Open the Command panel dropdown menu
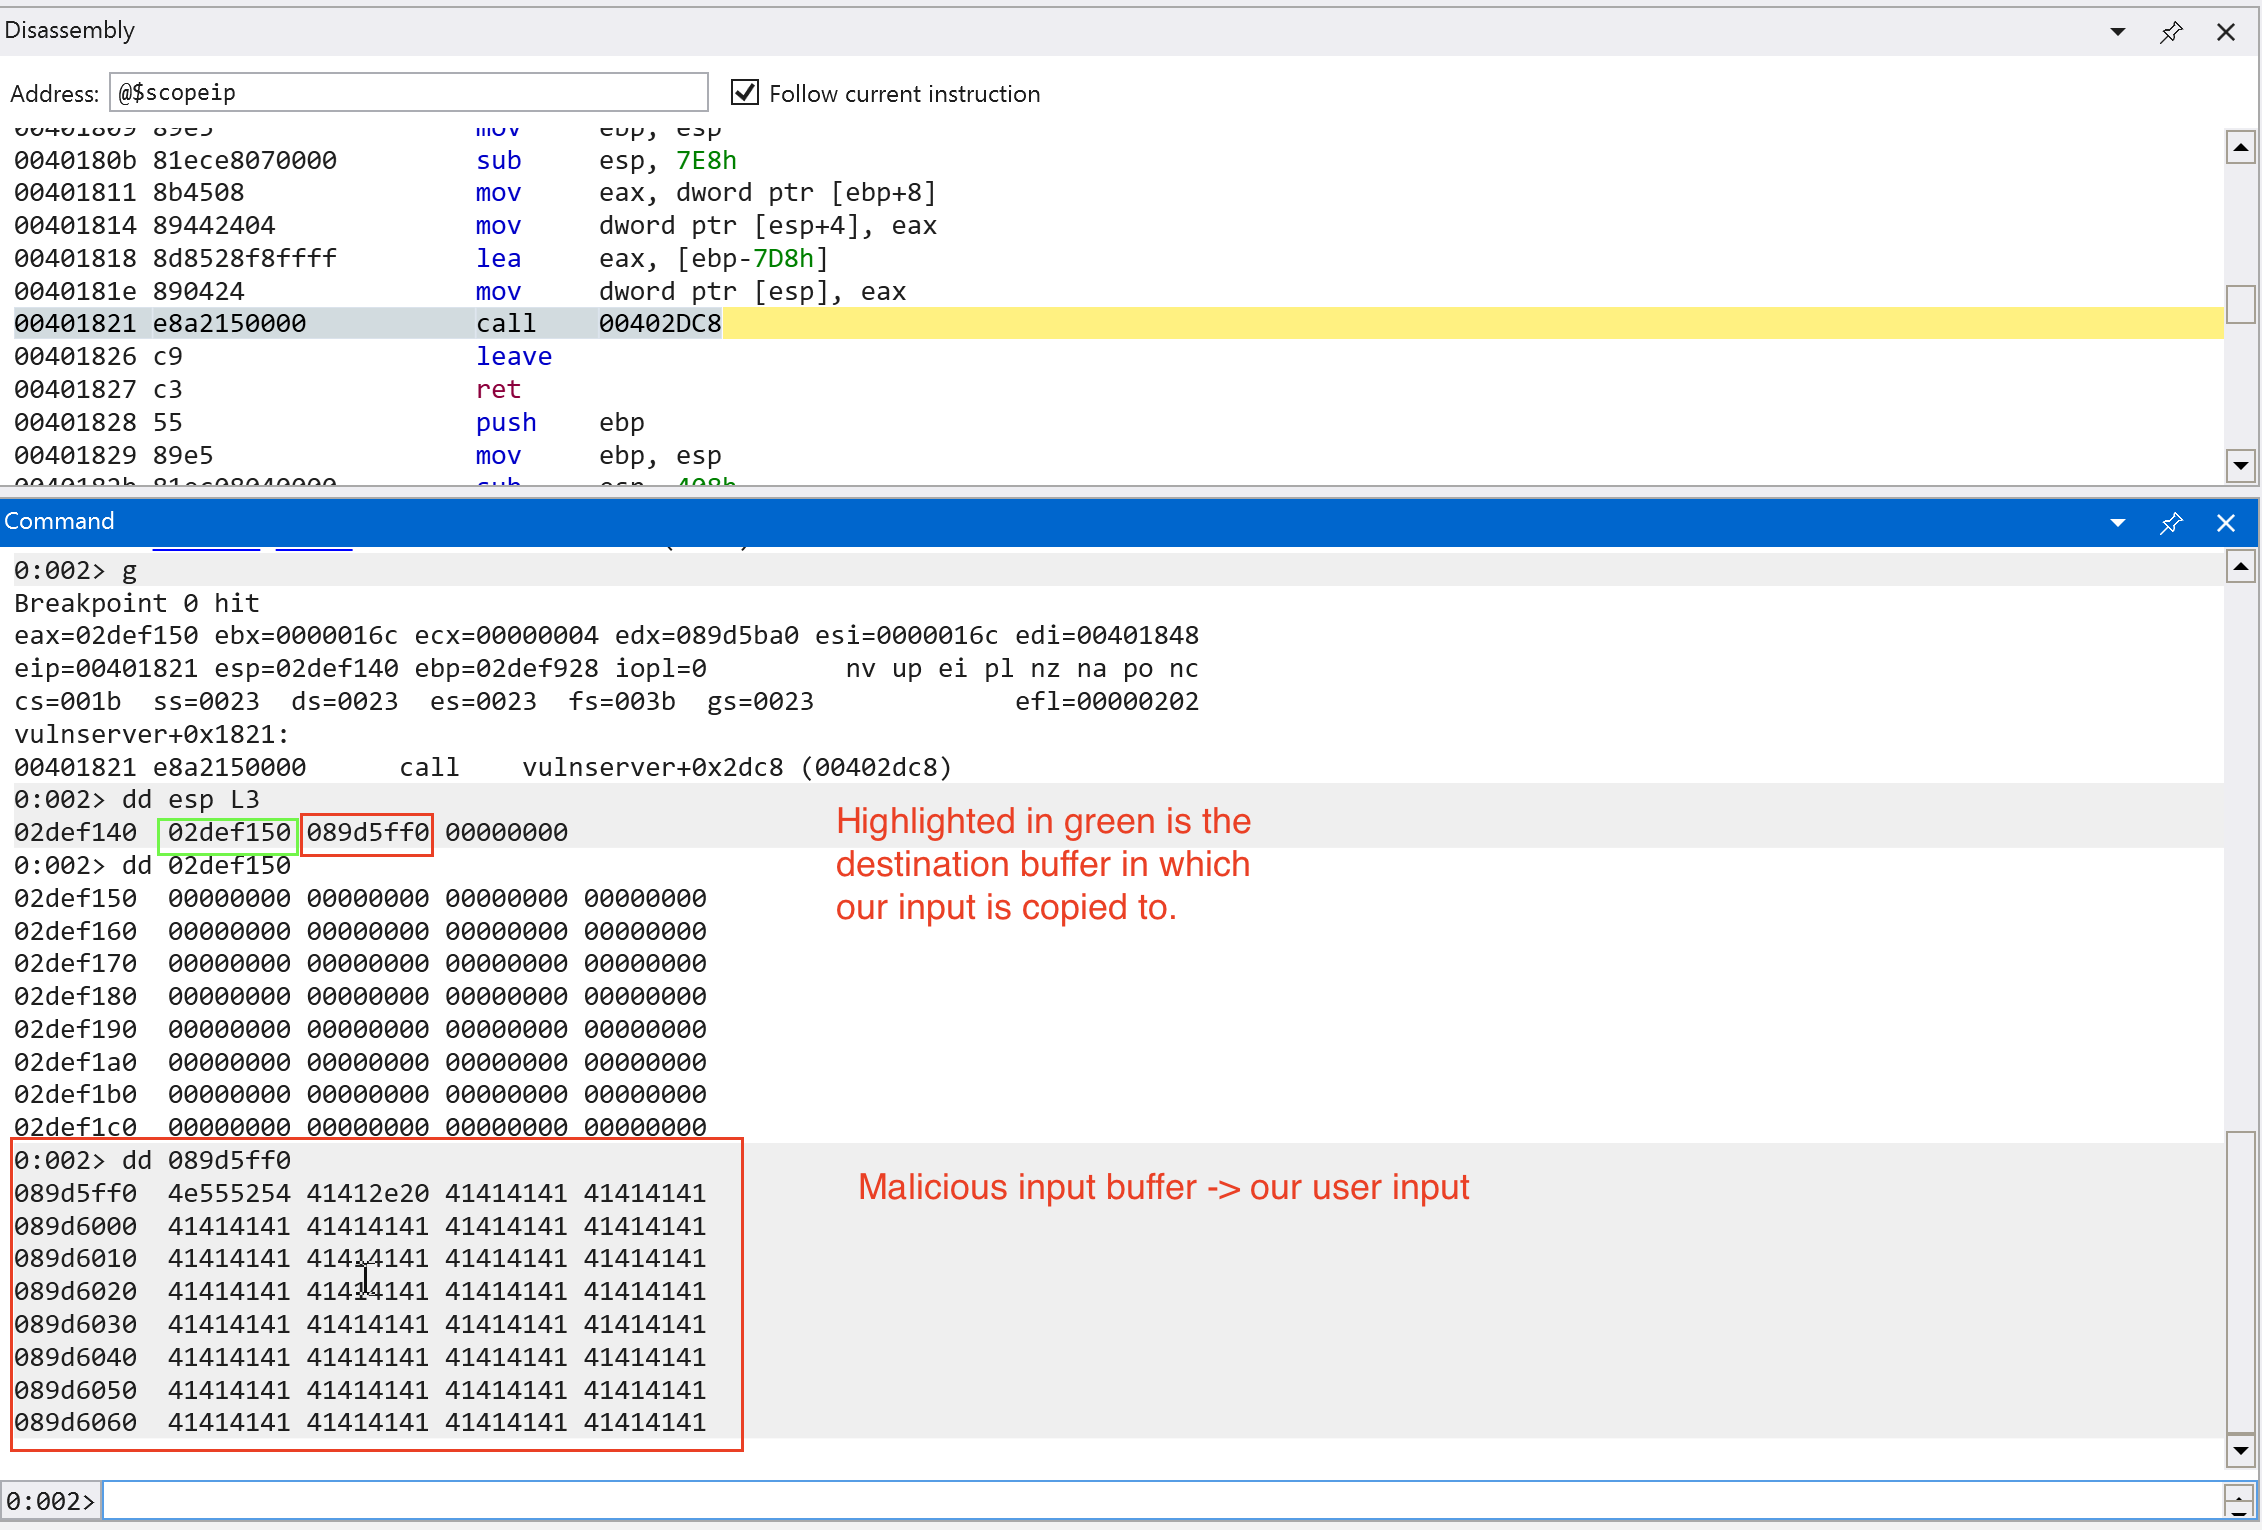 (x=2118, y=522)
